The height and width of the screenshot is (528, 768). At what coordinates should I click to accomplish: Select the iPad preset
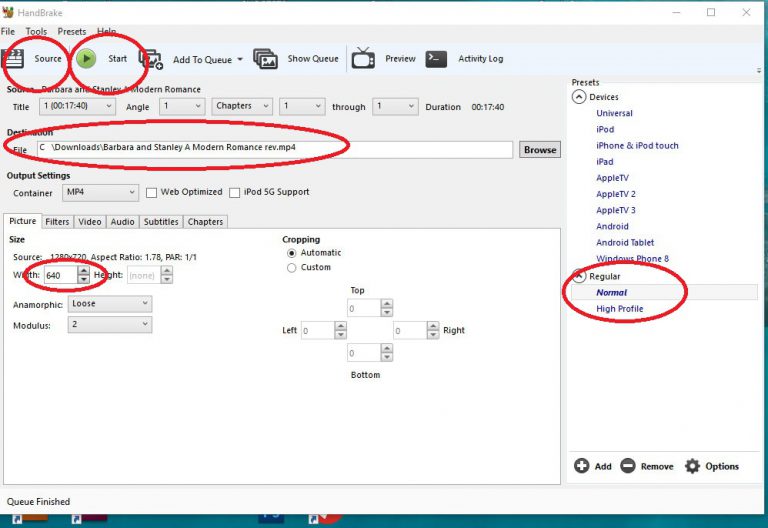pyautogui.click(x=604, y=162)
